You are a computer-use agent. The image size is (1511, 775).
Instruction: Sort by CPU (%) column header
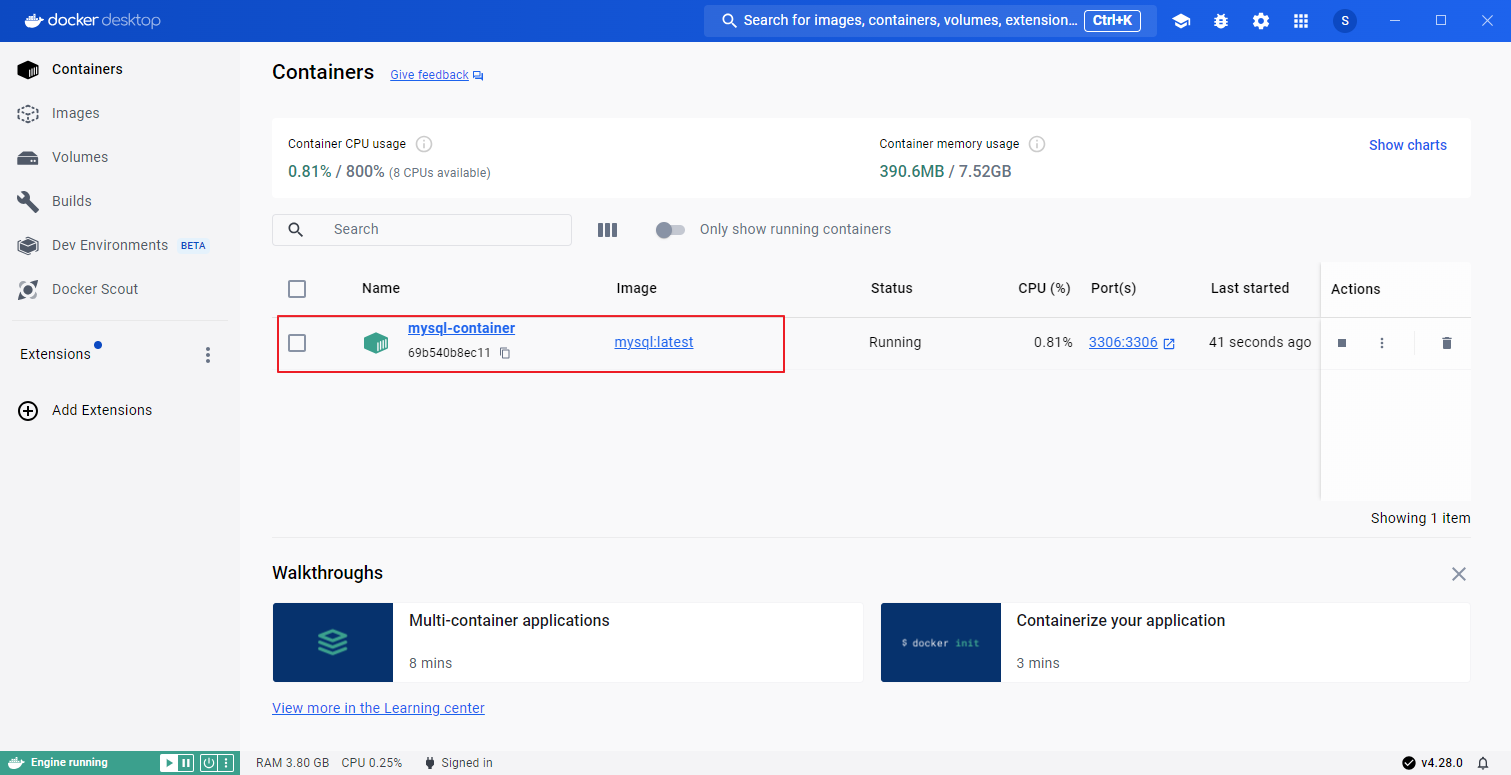point(1044,288)
